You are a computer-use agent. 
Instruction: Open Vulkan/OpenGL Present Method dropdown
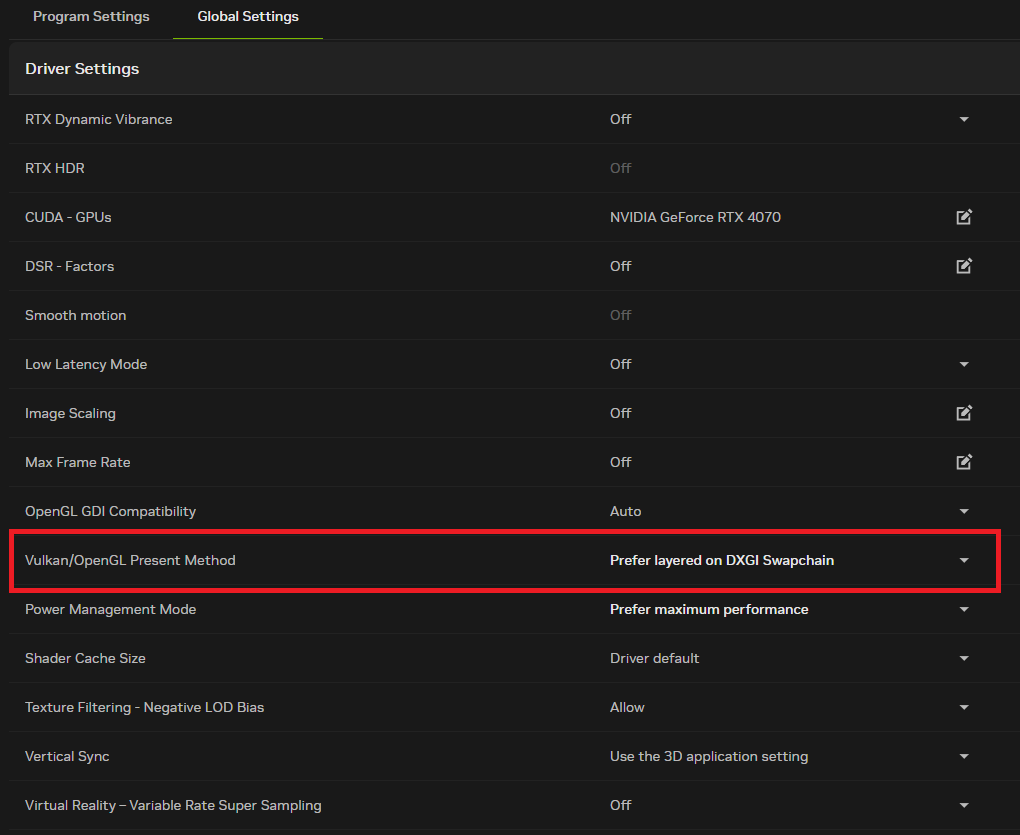(964, 560)
